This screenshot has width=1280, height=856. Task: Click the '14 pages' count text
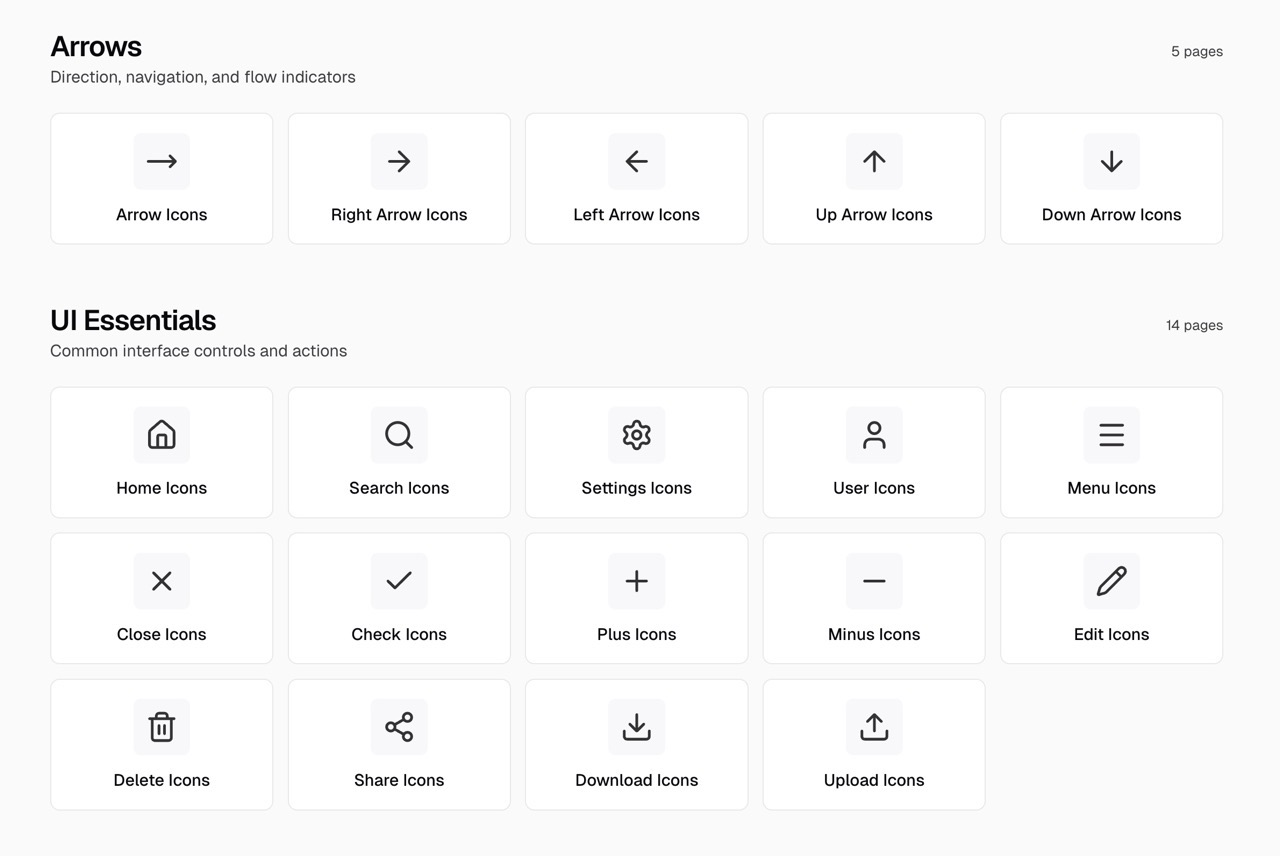pyautogui.click(x=1194, y=326)
